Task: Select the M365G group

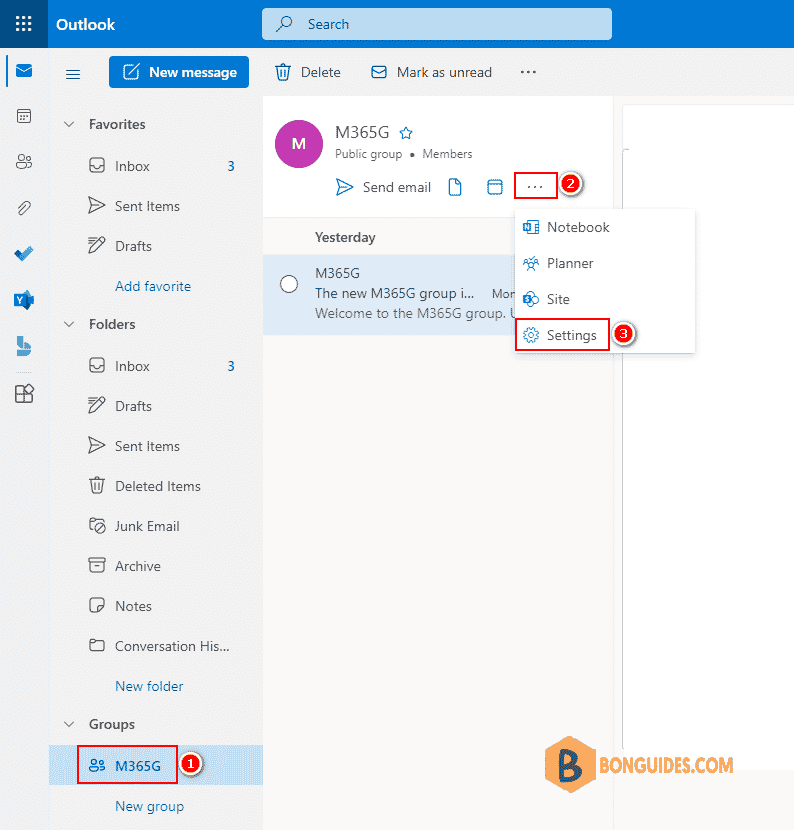Action: coord(156,765)
